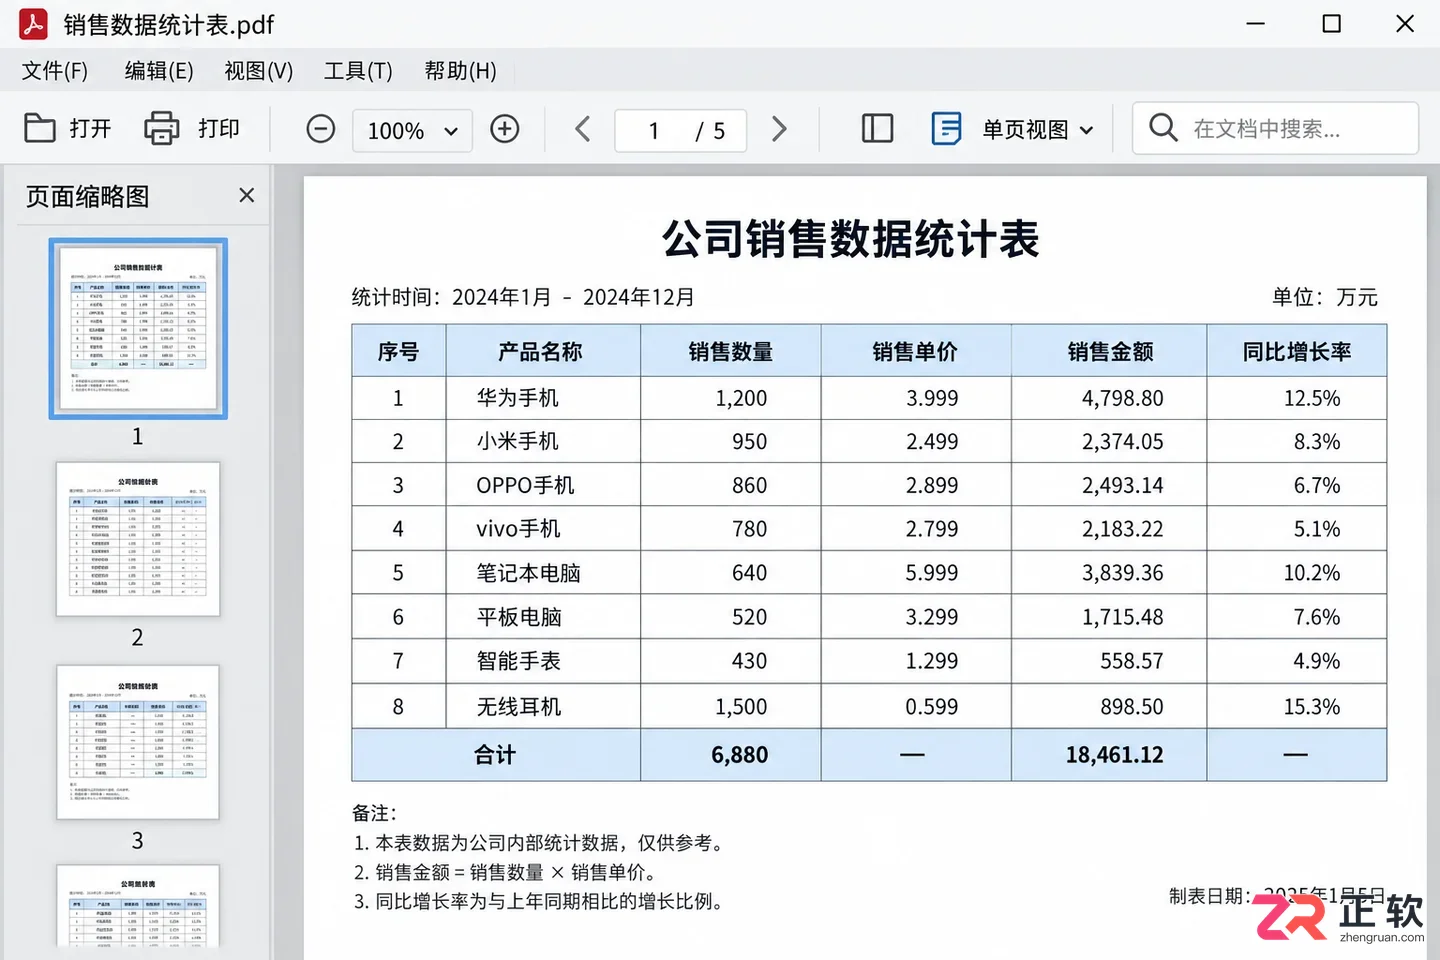Zoom out with the minus circle icon
This screenshot has width=1440, height=960.
tap(320, 129)
